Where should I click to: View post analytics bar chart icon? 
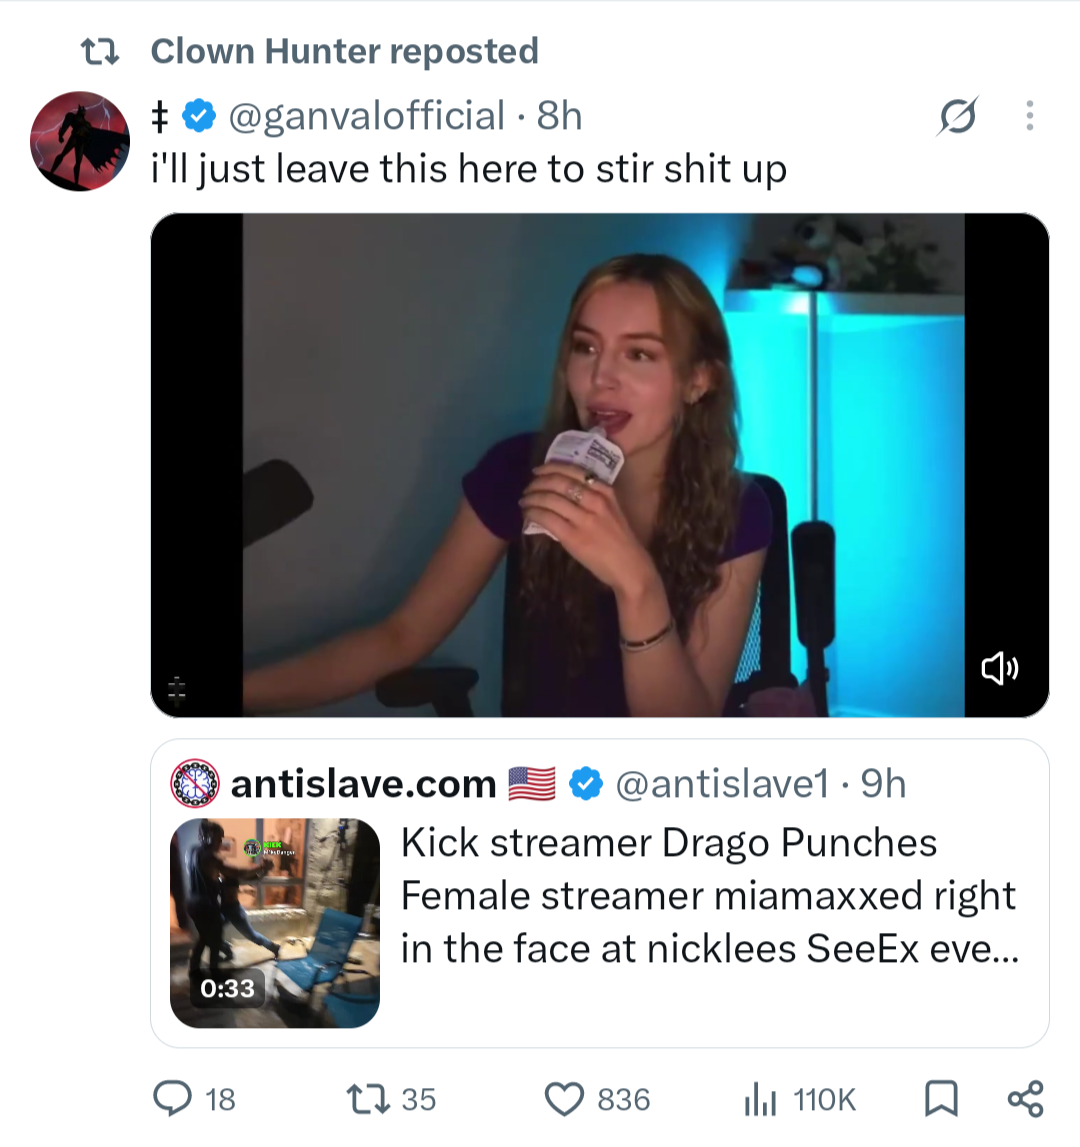(760, 1099)
